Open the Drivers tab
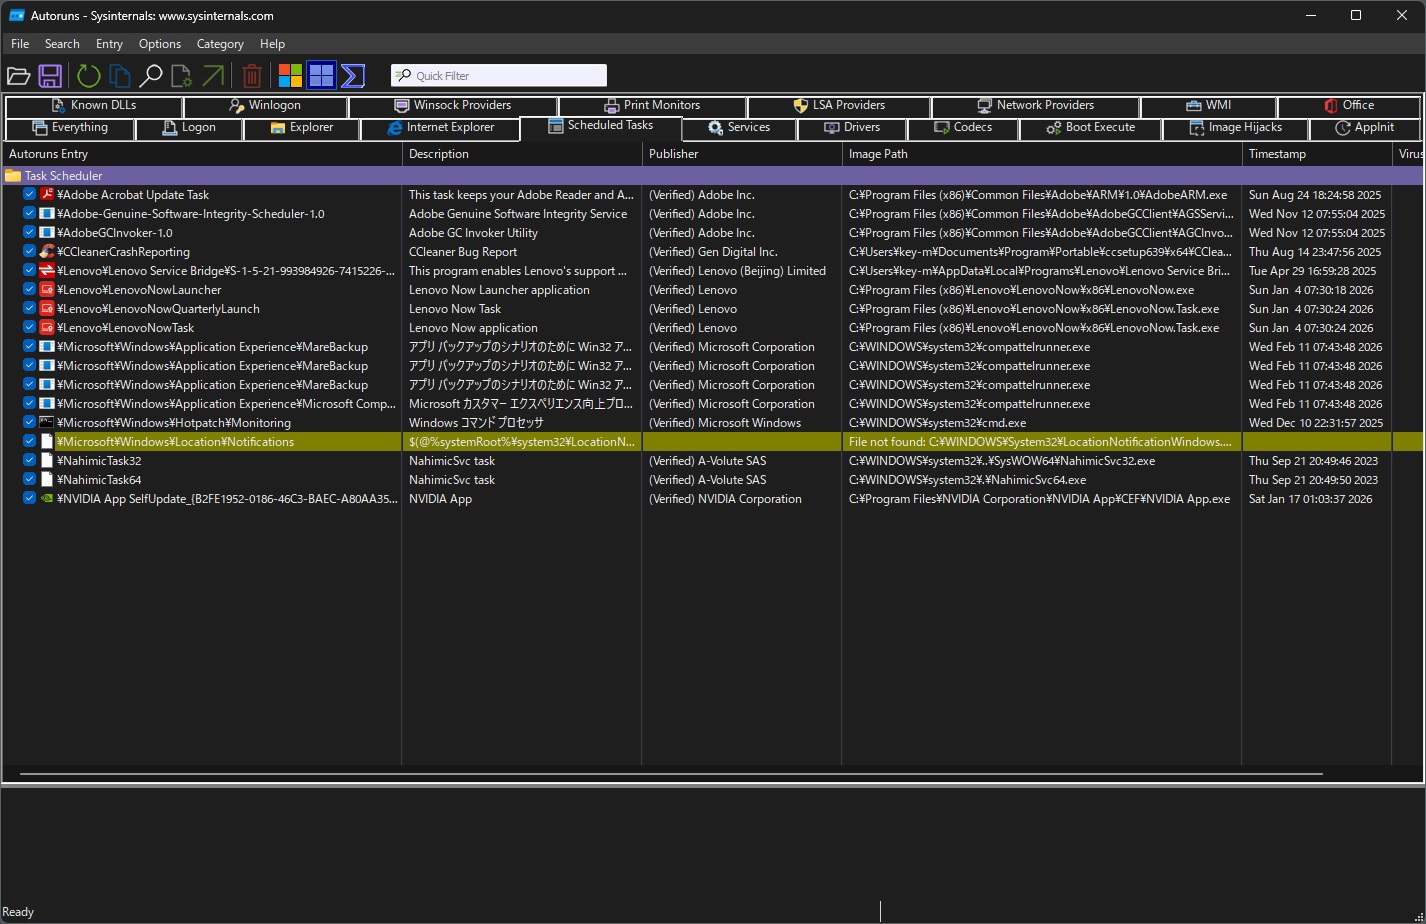The image size is (1426, 924). click(x=852, y=128)
